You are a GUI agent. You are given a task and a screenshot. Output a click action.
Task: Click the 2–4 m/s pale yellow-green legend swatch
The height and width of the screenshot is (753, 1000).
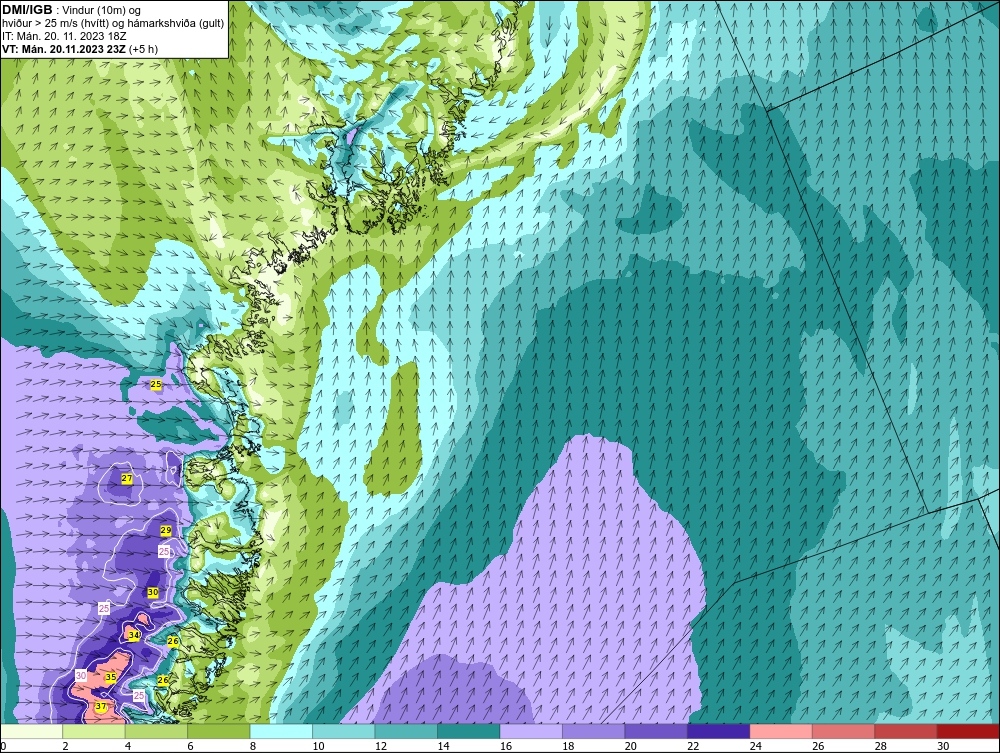[x=94, y=731]
